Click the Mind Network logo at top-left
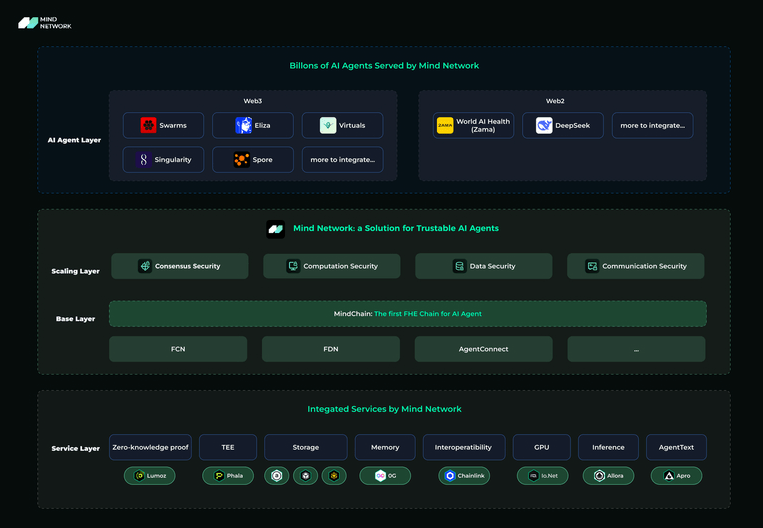 pyautogui.click(x=45, y=23)
